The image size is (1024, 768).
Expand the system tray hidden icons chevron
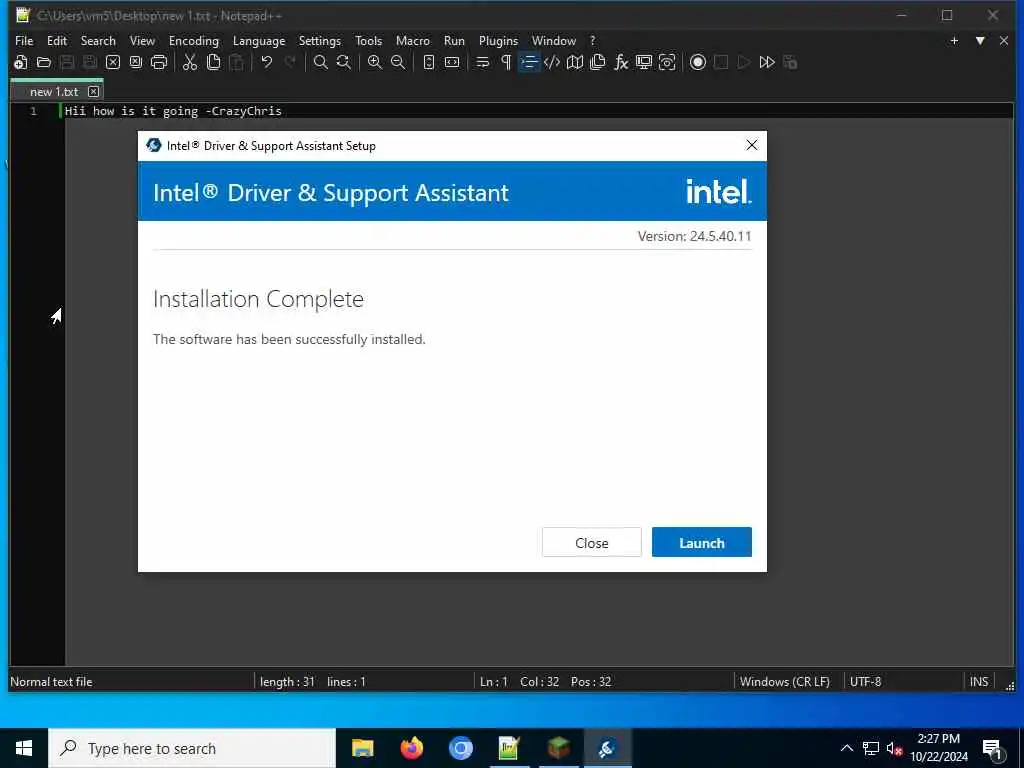point(846,748)
